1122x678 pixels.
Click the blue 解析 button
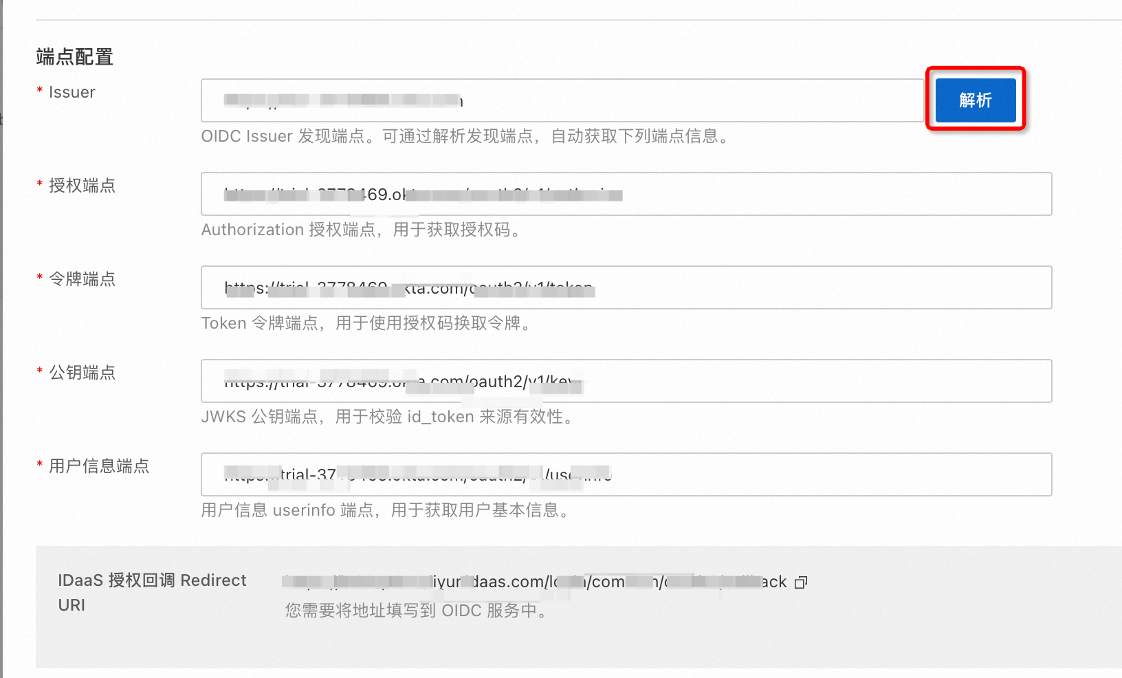(x=975, y=100)
